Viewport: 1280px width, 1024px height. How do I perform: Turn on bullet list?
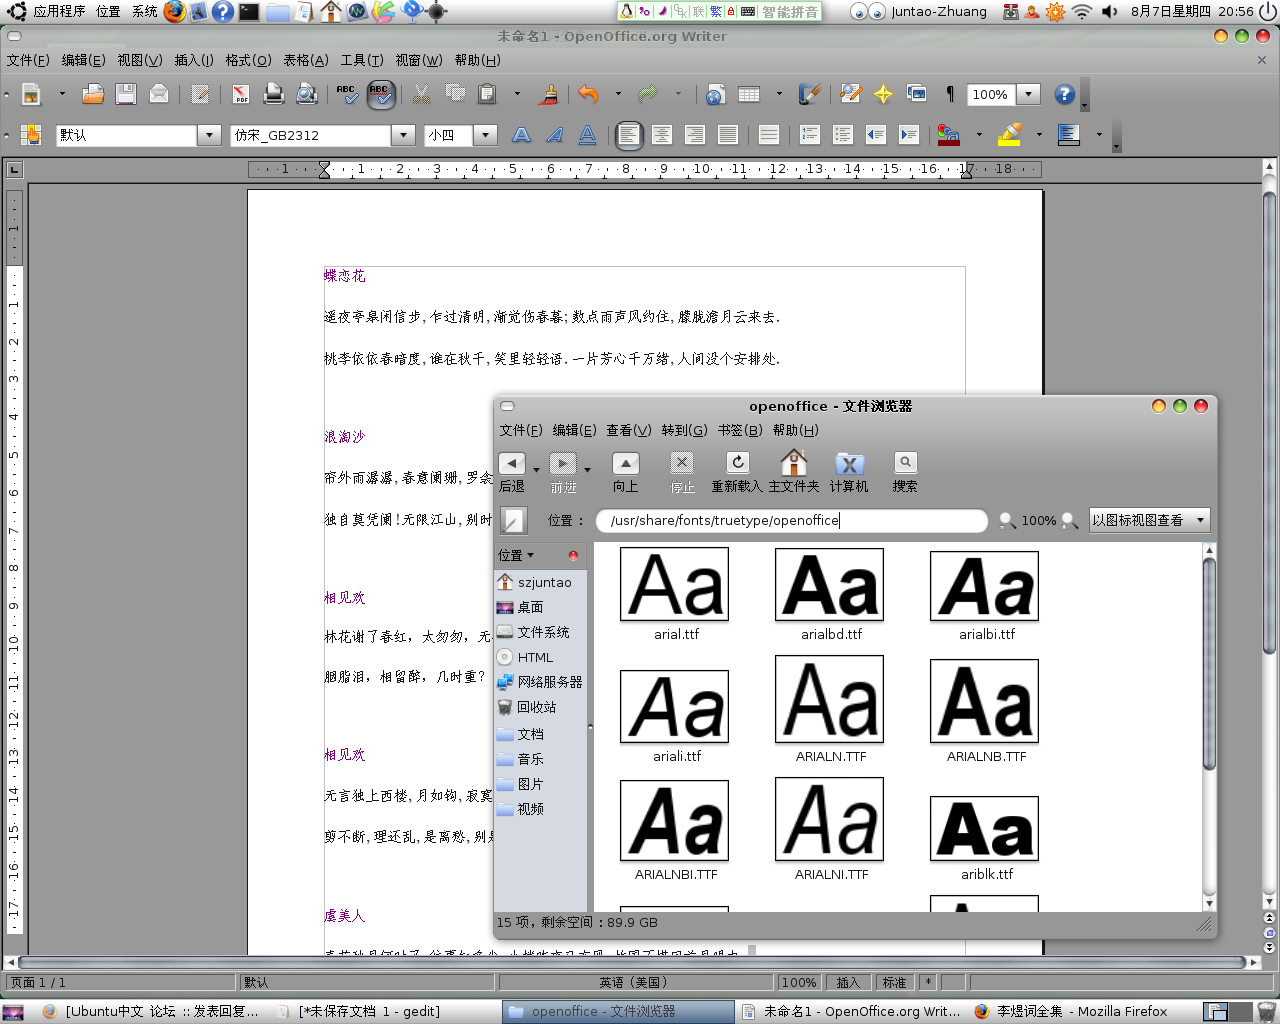point(843,135)
